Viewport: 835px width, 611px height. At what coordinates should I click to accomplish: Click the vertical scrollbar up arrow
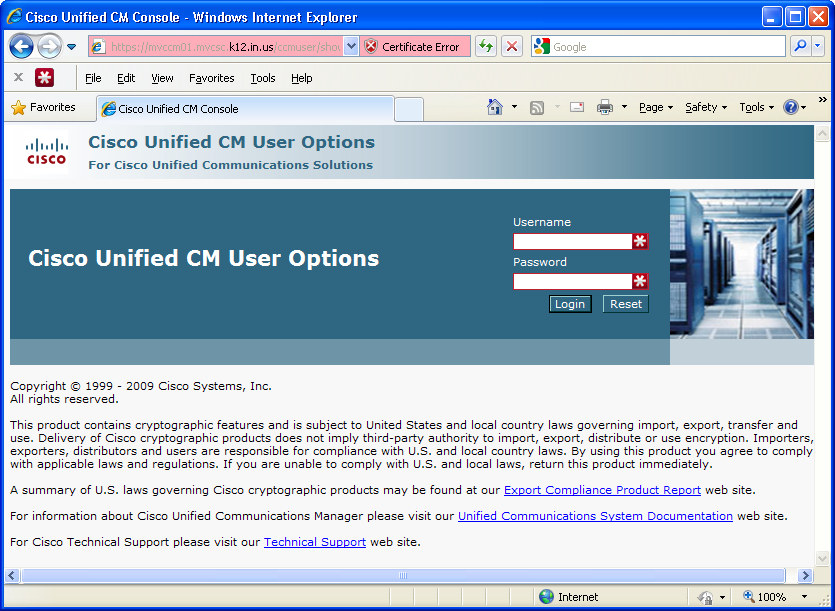tap(822, 133)
